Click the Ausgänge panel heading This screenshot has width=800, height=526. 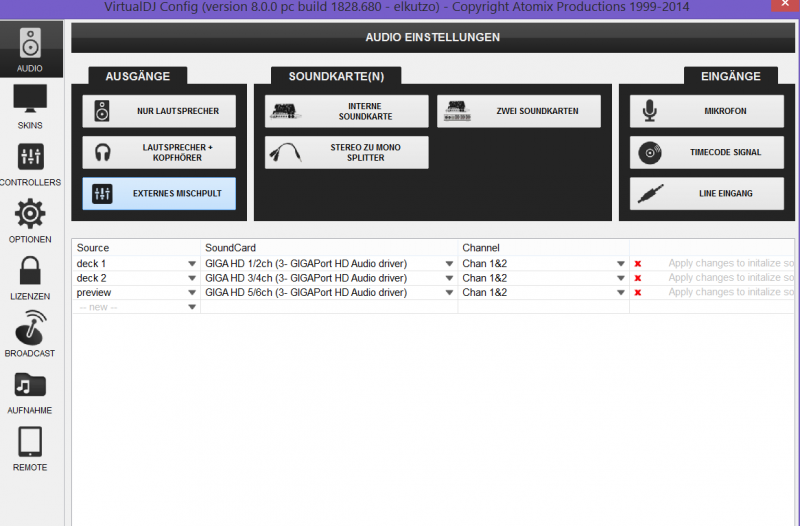pos(138,76)
